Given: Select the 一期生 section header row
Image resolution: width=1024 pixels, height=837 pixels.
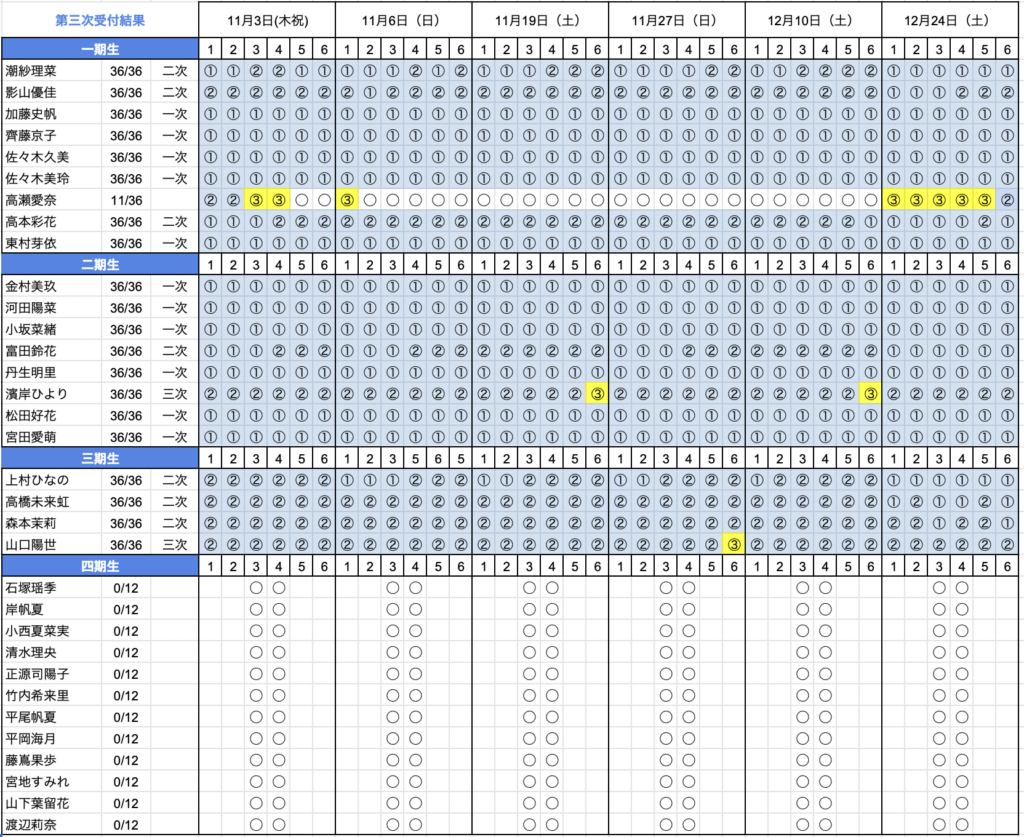Looking at the screenshot, I should point(100,49).
